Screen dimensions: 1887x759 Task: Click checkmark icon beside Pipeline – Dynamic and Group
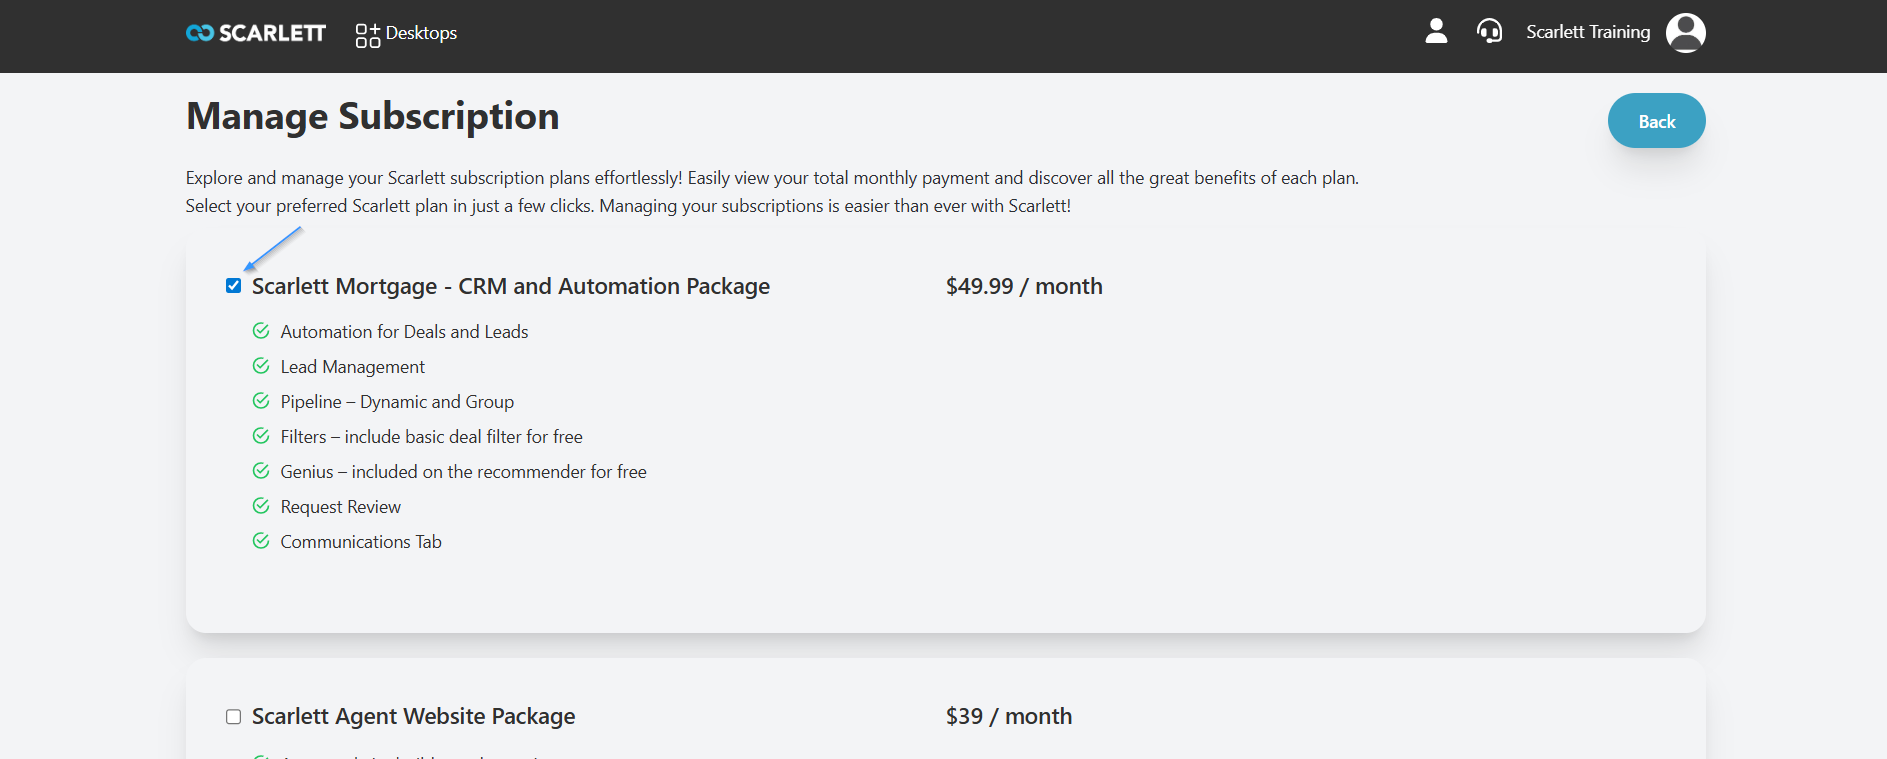pyautogui.click(x=261, y=401)
